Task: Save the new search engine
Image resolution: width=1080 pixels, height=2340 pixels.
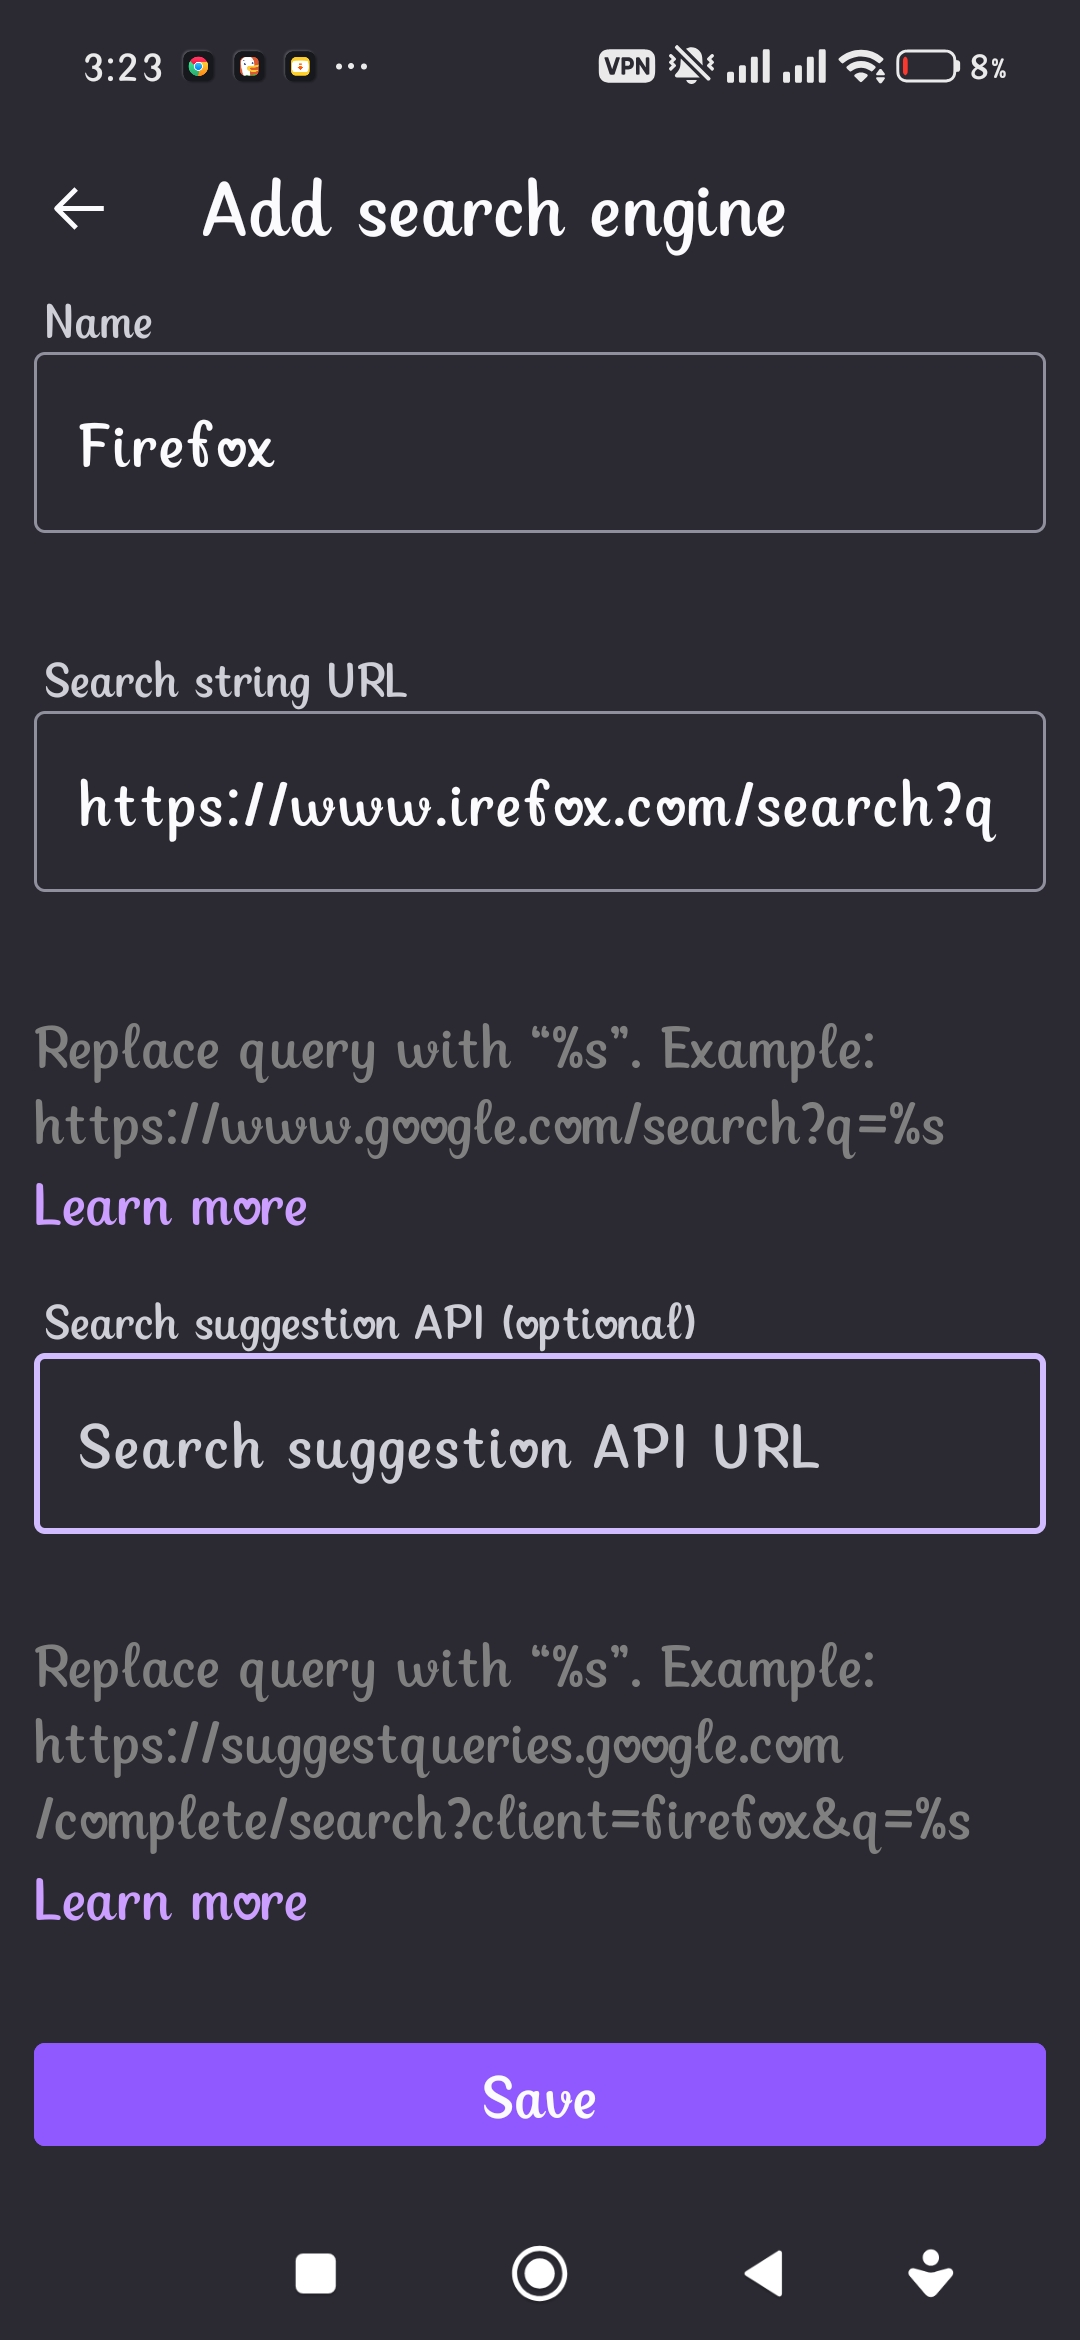Action: (540, 2094)
